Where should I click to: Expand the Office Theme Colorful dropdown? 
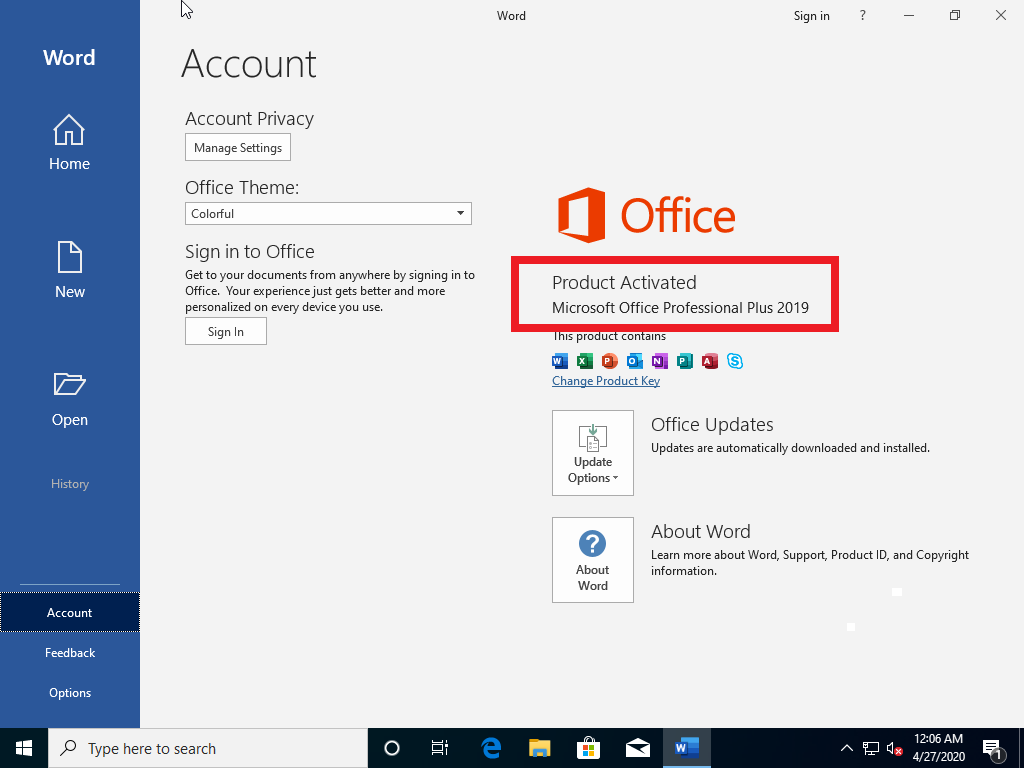click(328, 214)
